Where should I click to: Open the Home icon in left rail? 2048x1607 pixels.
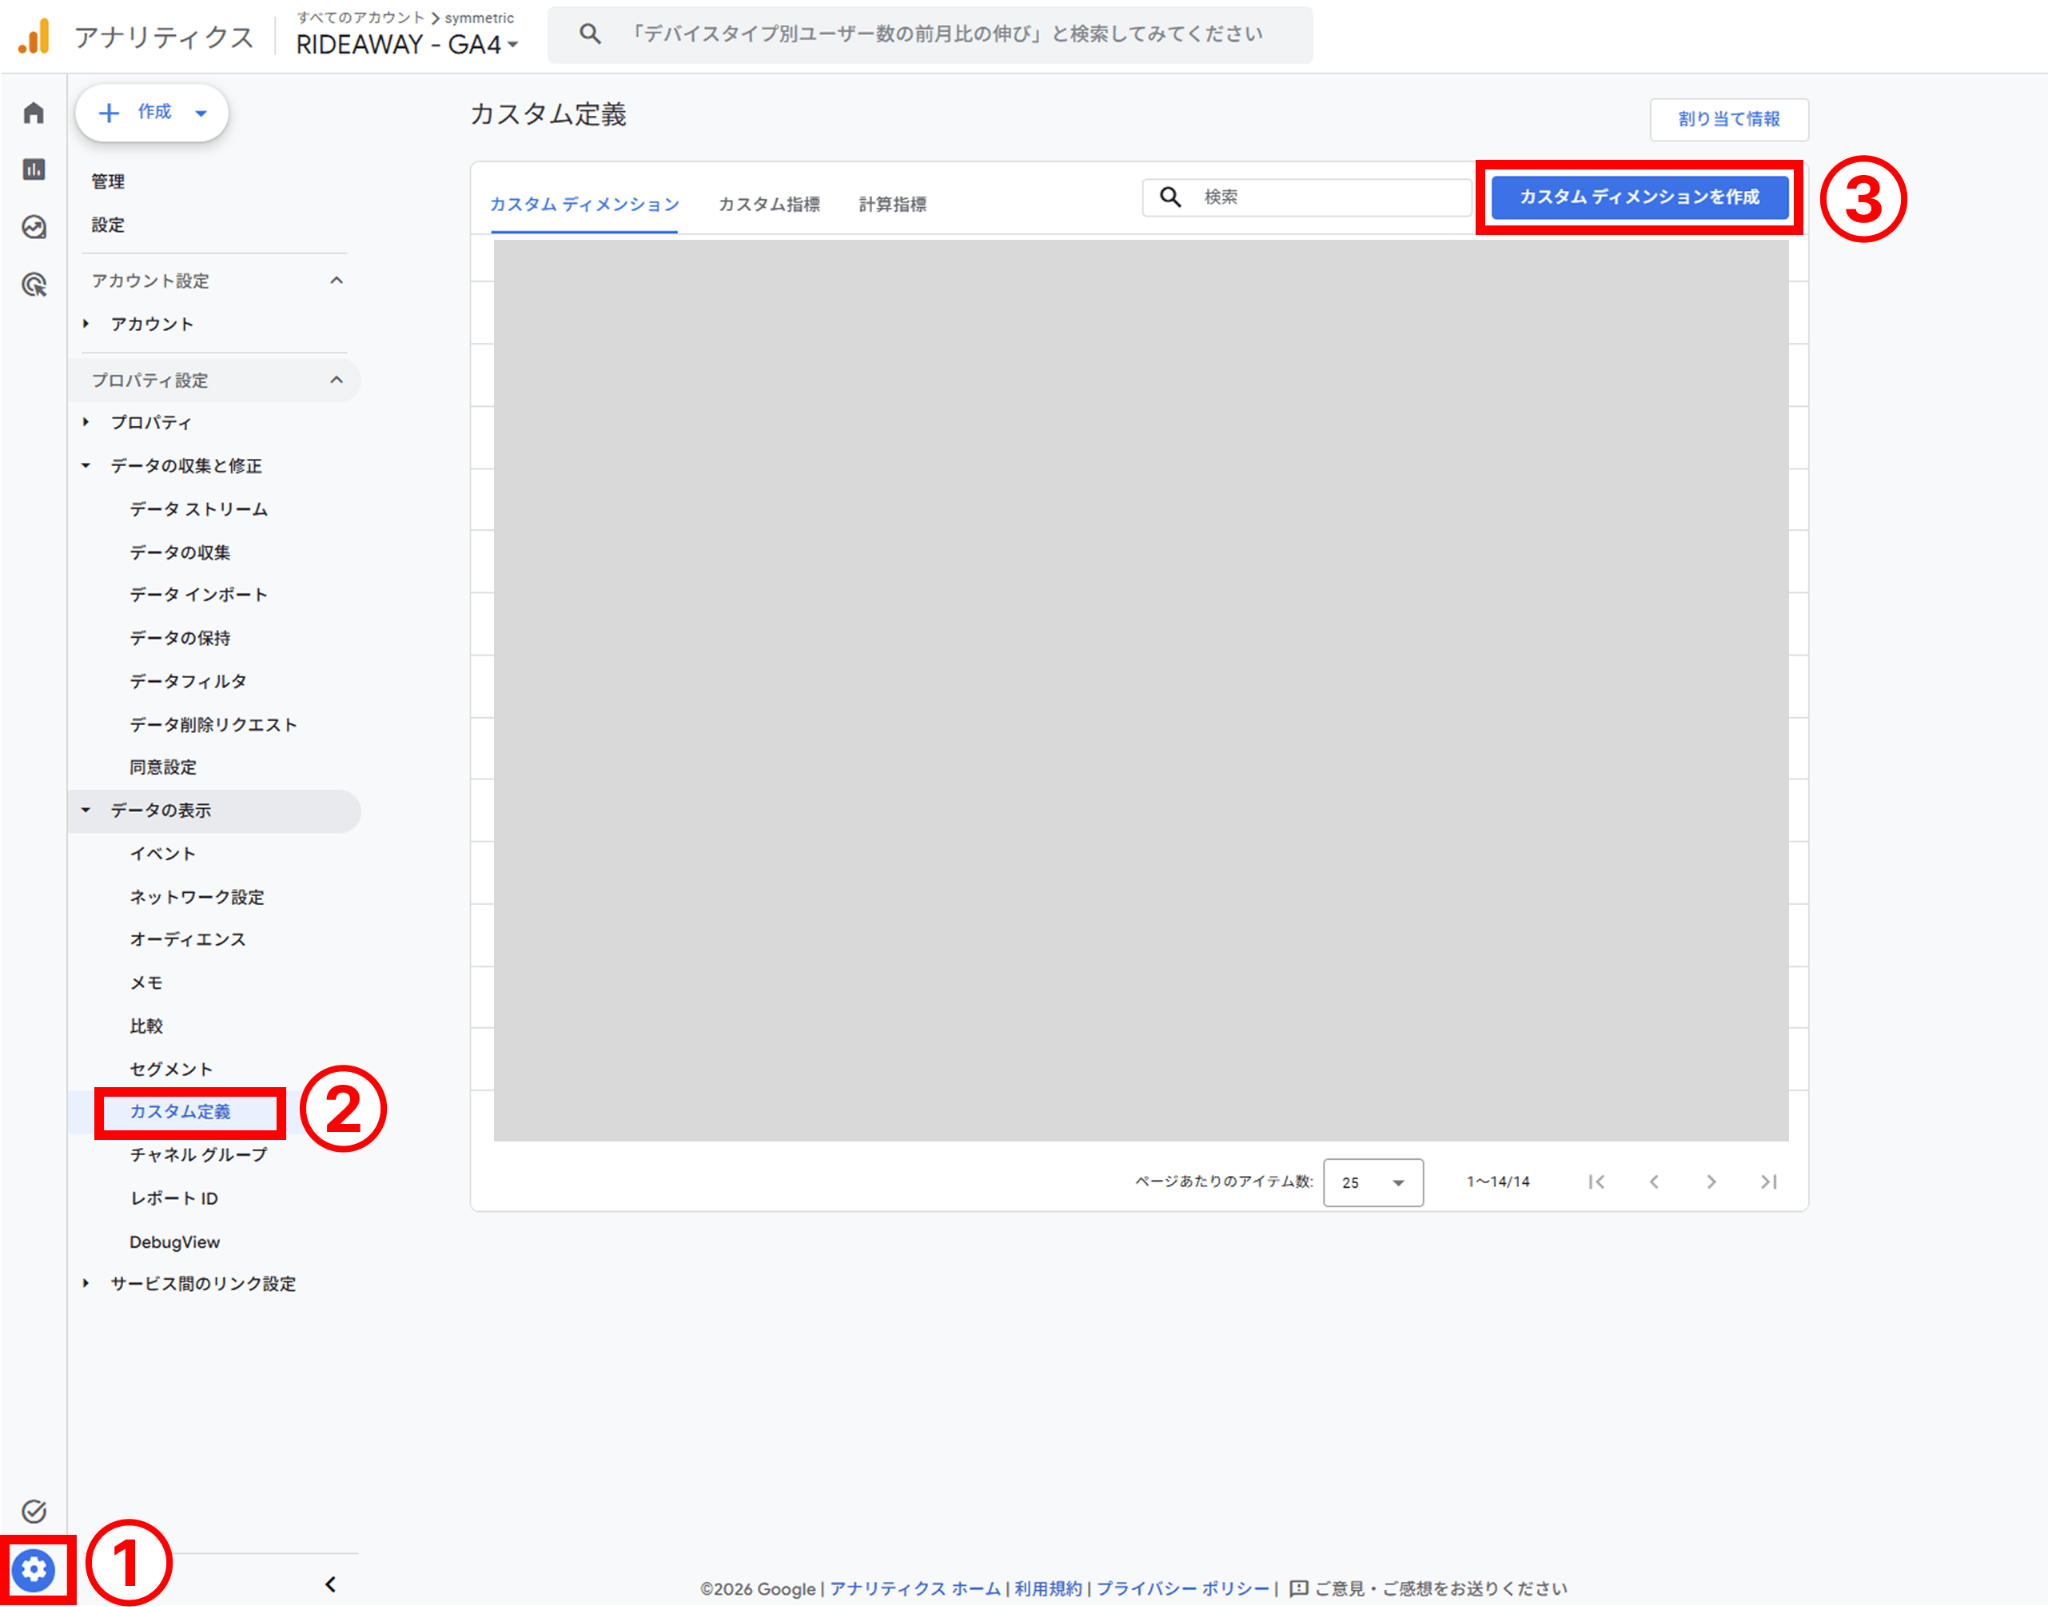coord(34,113)
